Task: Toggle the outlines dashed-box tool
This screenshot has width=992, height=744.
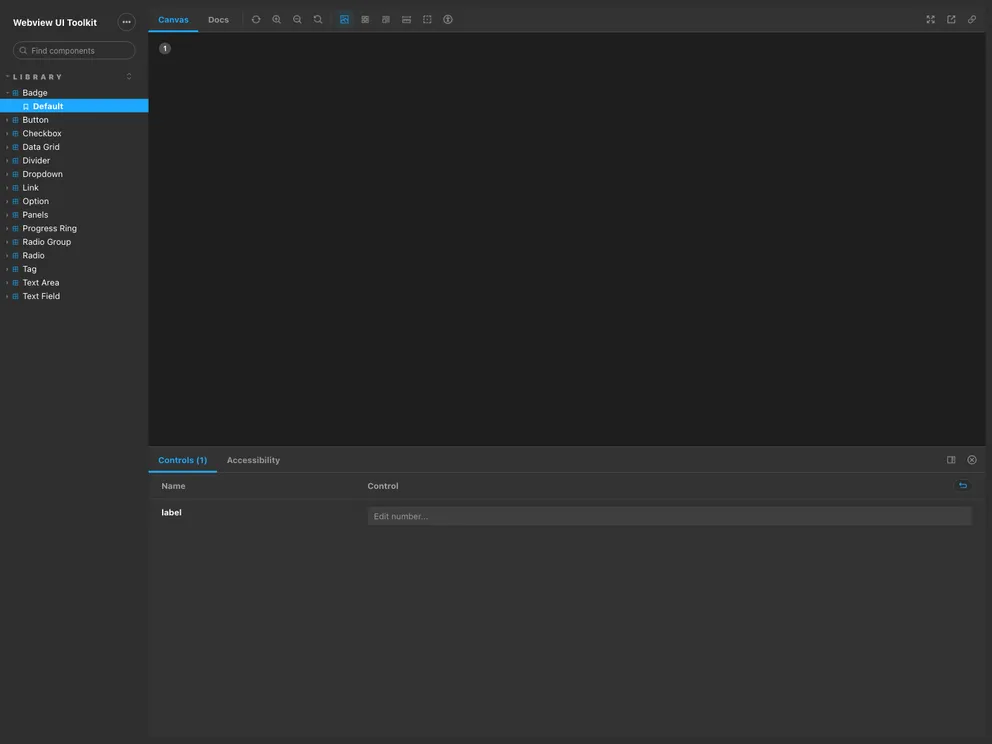Action: [x=427, y=20]
